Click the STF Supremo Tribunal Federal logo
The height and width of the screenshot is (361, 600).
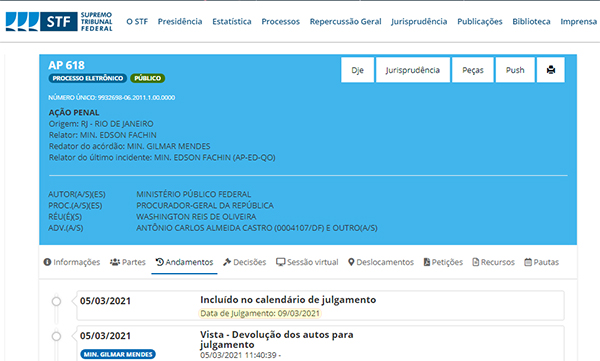[x=59, y=21]
